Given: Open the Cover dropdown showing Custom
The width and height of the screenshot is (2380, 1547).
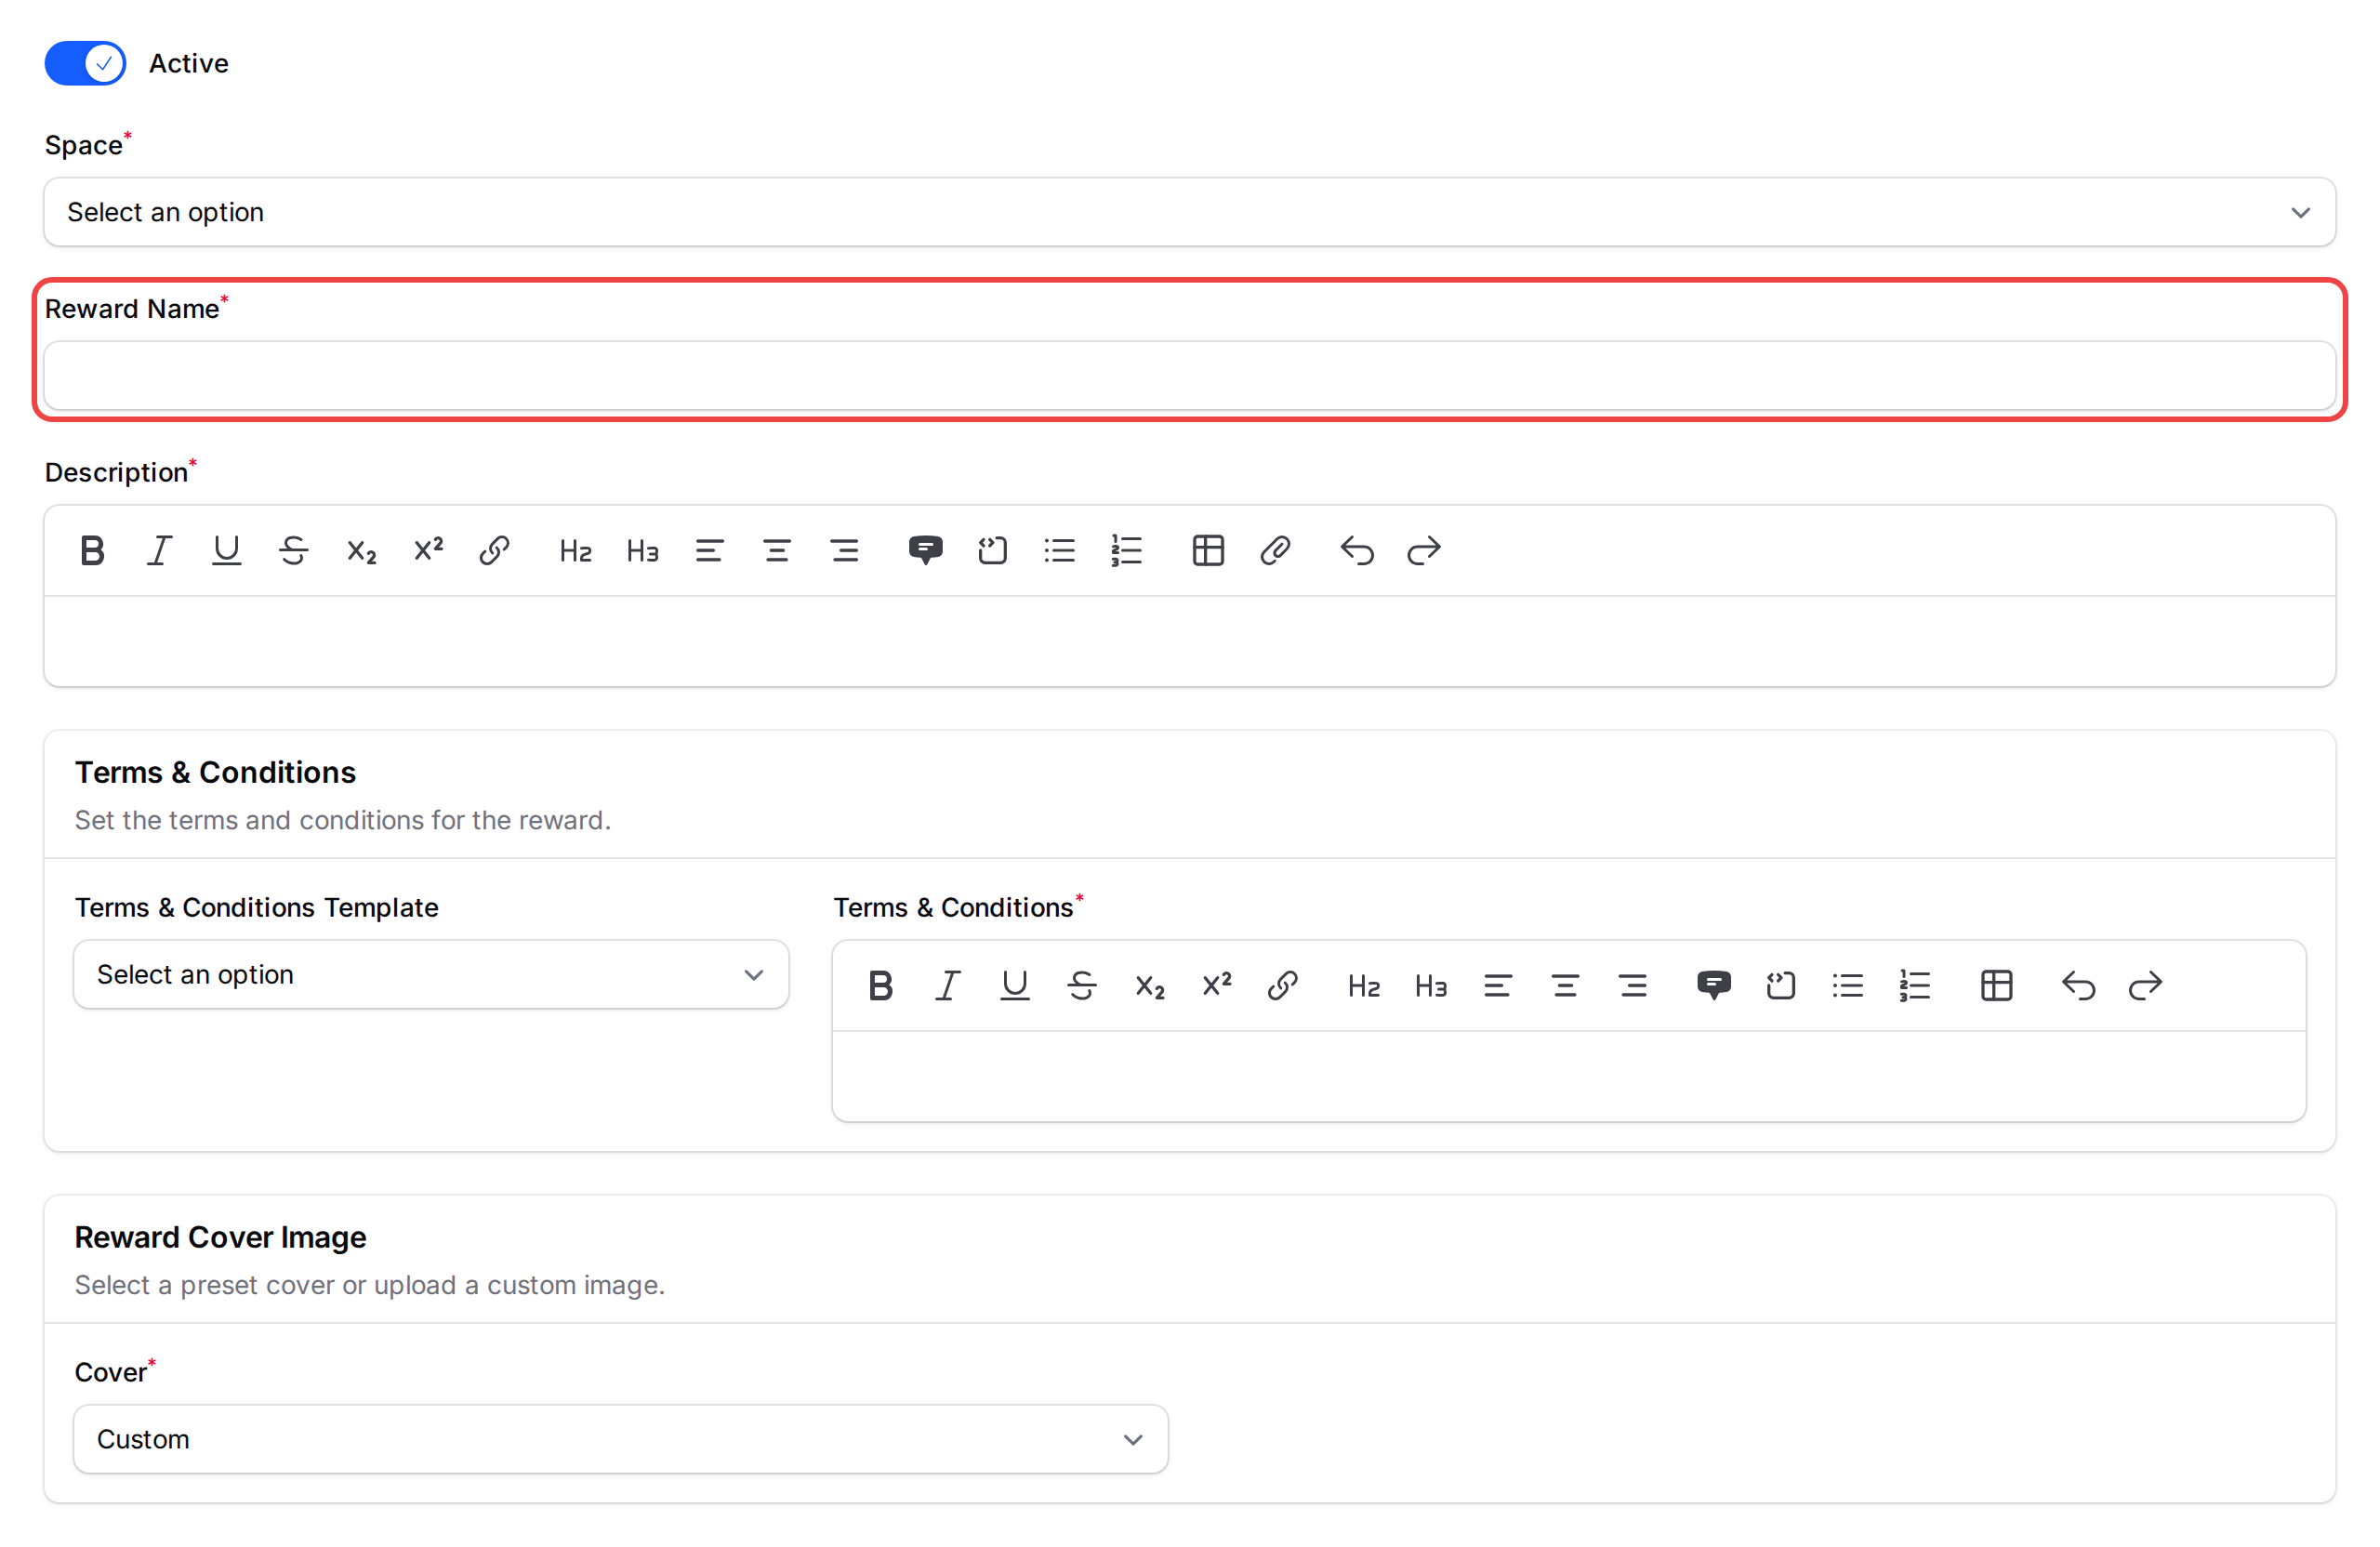Looking at the screenshot, I should click(x=620, y=1439).
